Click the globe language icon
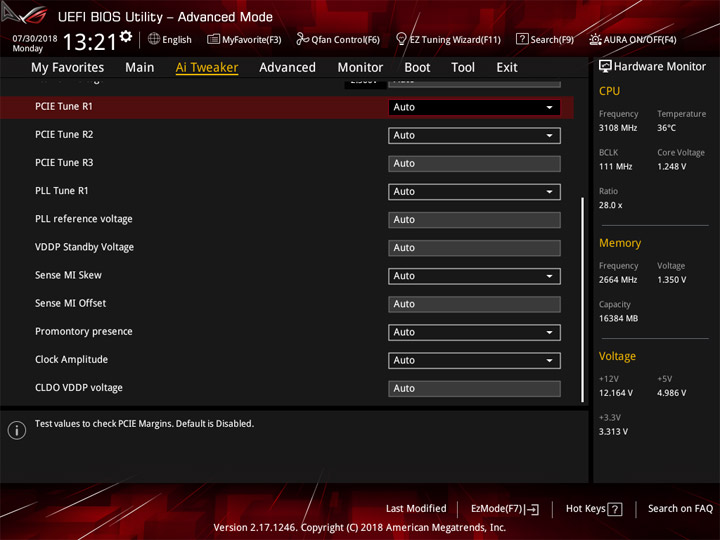 tap(154, 39)
